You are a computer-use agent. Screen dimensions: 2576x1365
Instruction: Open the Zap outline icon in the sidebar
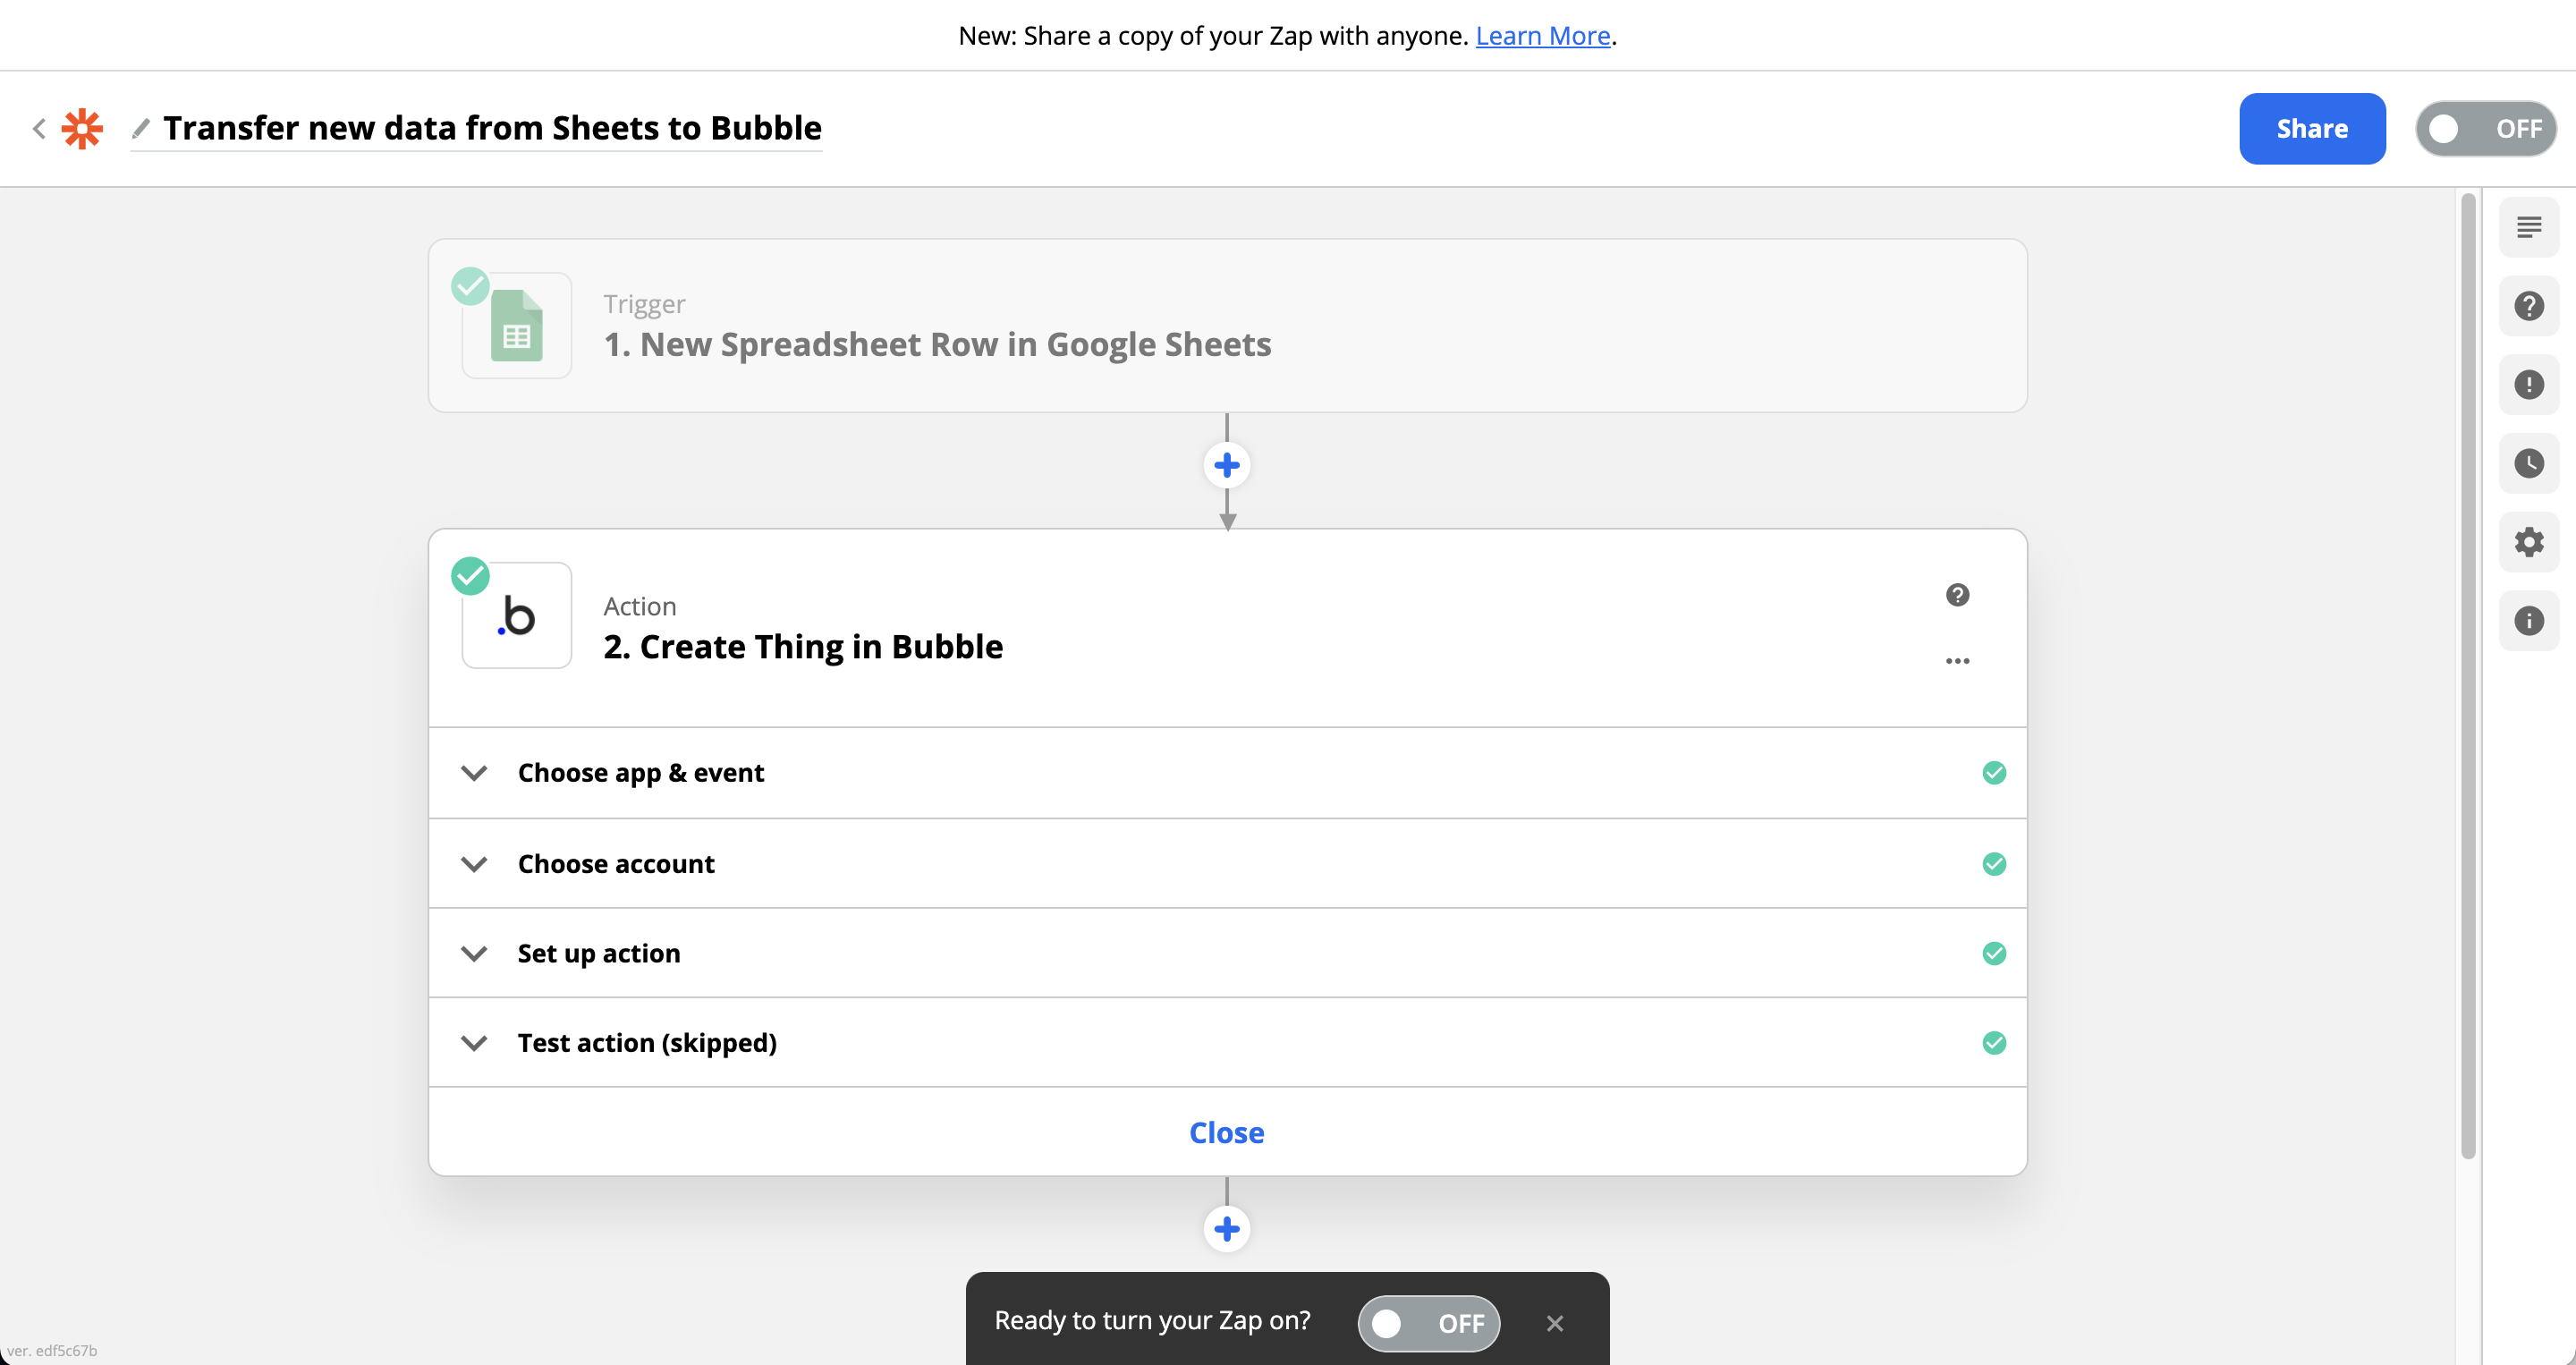point(2528,228)
